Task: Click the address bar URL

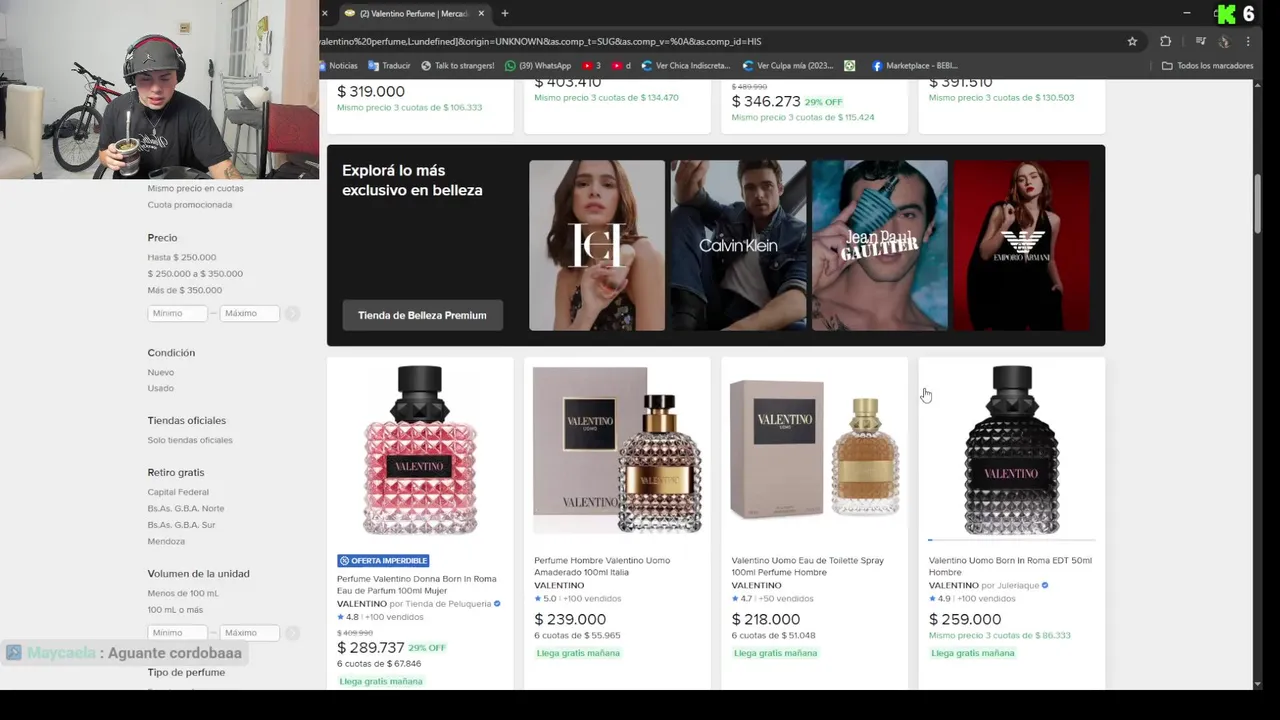Action: coord(540,42)
